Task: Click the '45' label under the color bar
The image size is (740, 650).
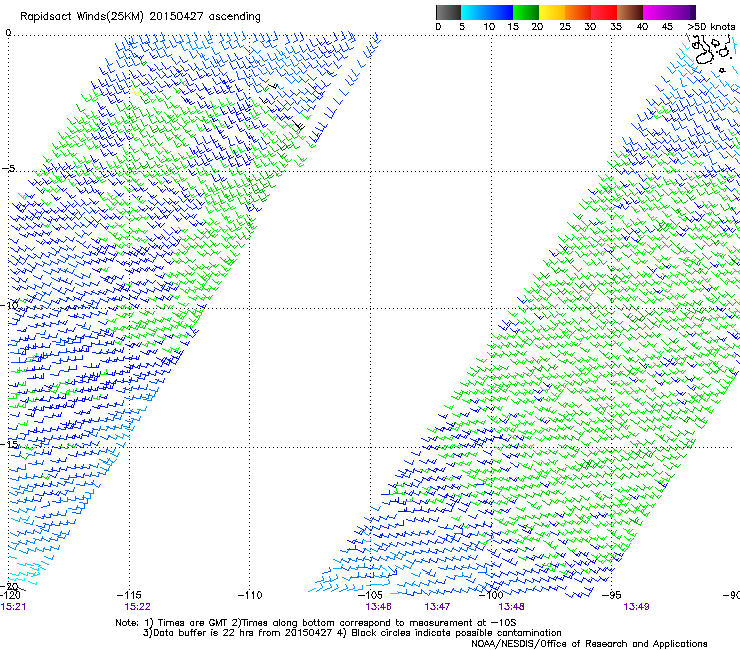Action: [667, 26]
